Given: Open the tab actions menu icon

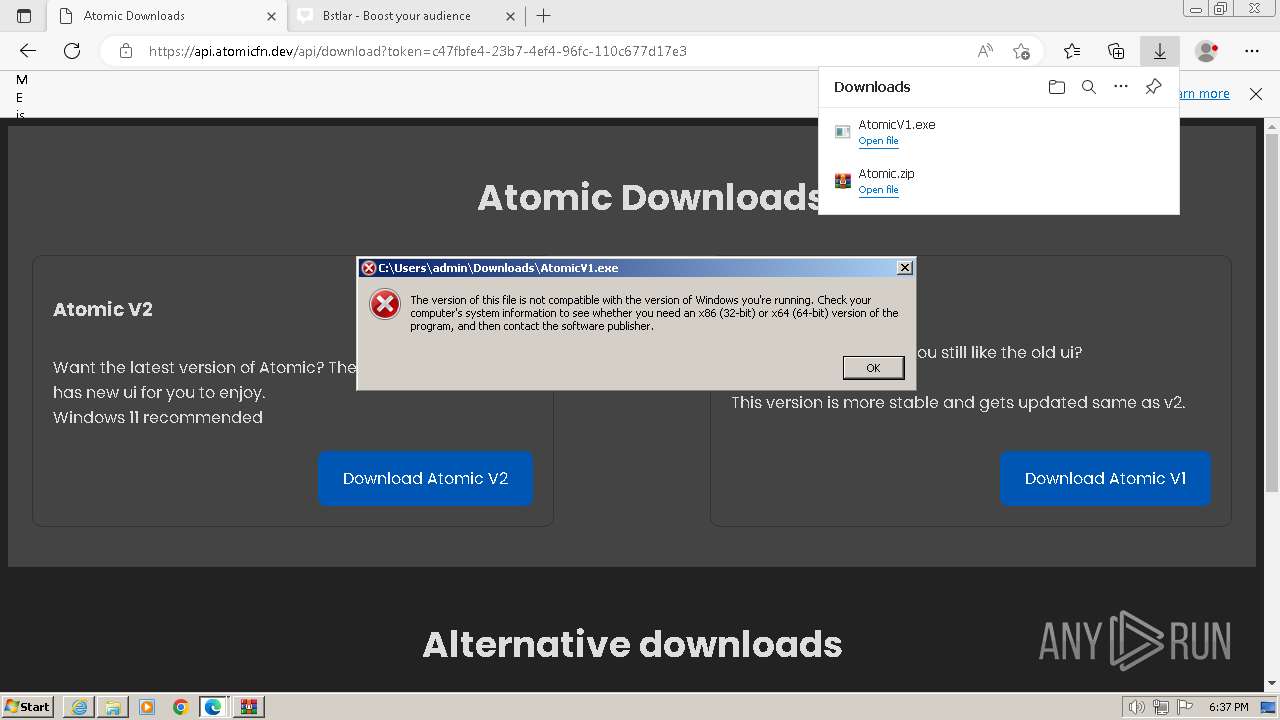Looking at the screenshot, I should (24, 16).
